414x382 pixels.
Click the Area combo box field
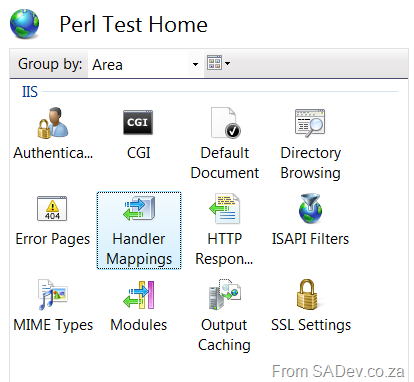[x=145, y=64]
